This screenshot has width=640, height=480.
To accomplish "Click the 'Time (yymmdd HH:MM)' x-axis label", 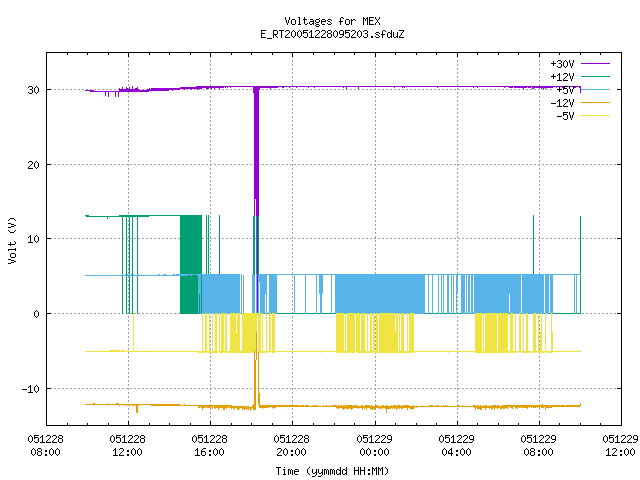I will (x=332, y=471).
